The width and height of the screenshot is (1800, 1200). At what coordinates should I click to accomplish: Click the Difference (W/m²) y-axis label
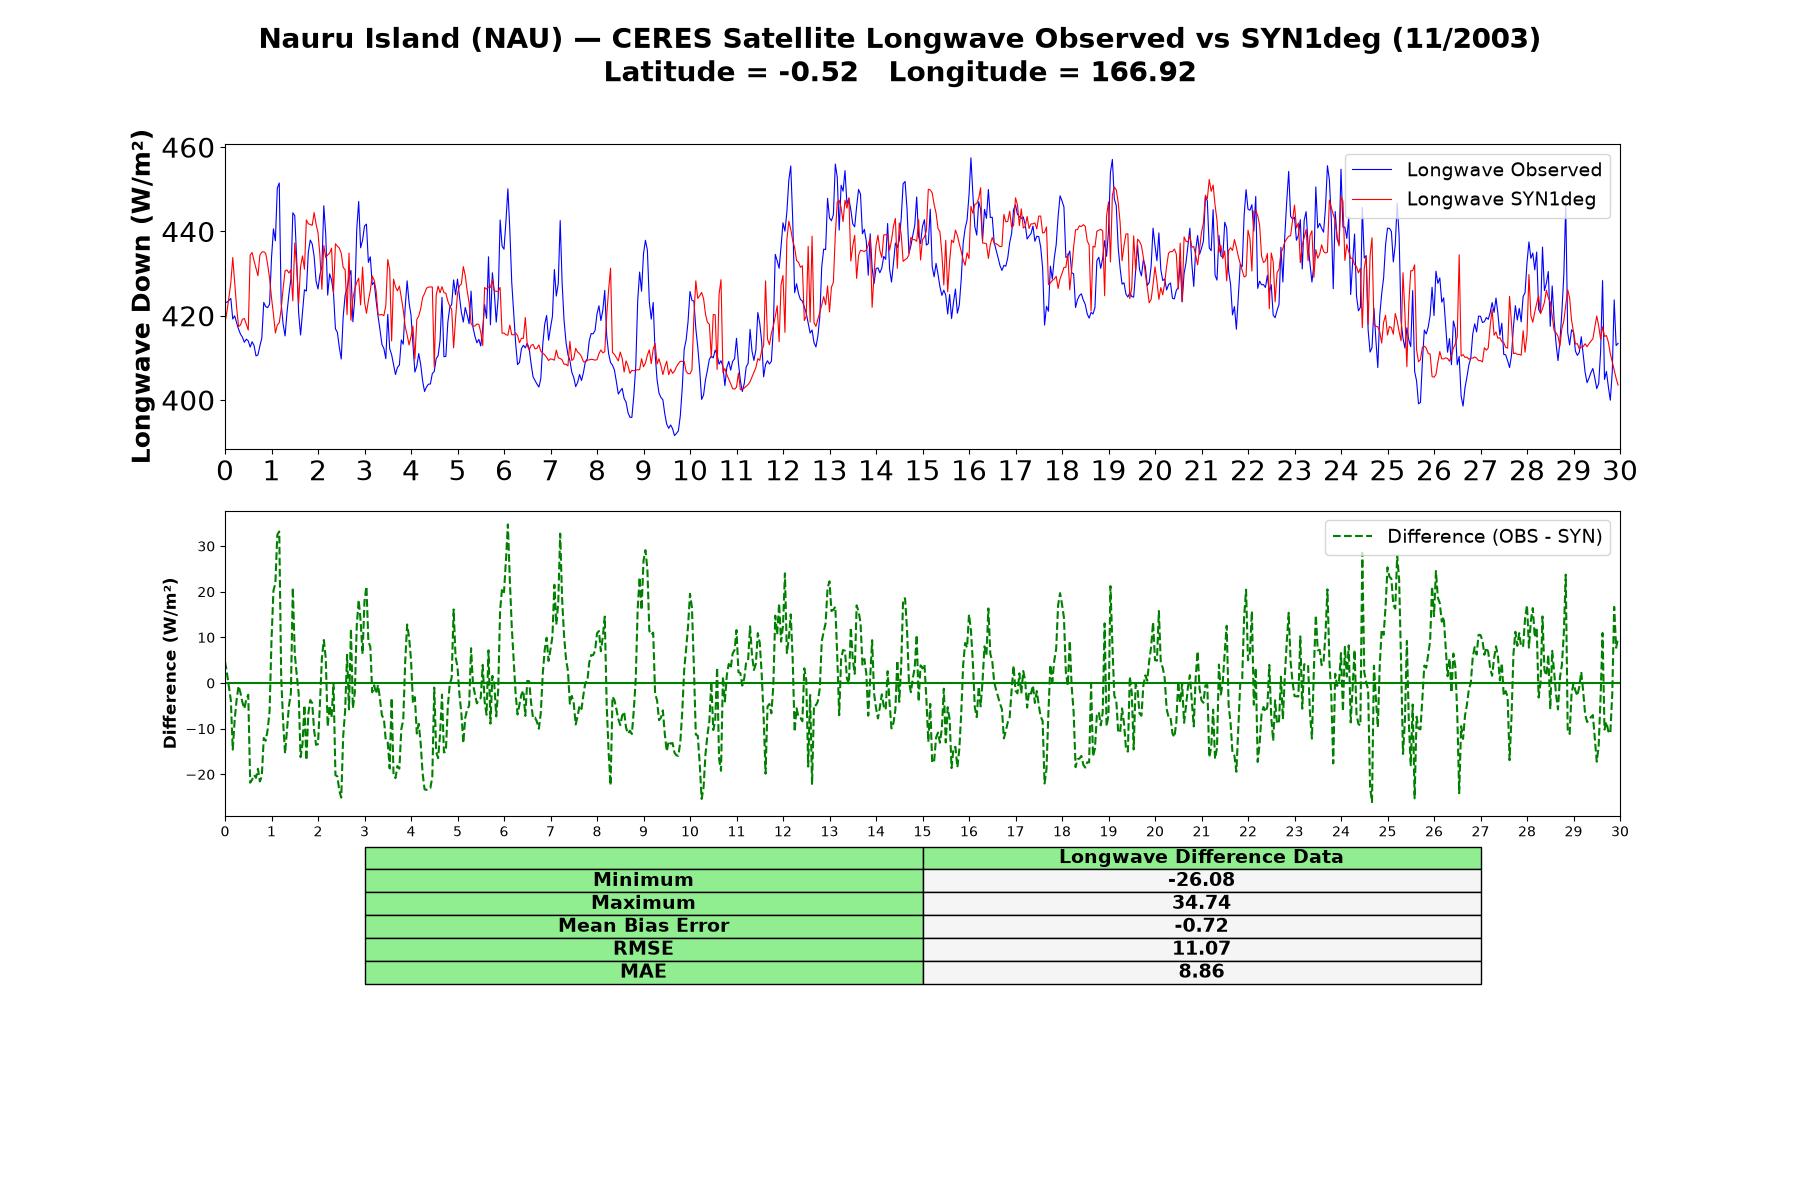(x=170, y=663)
